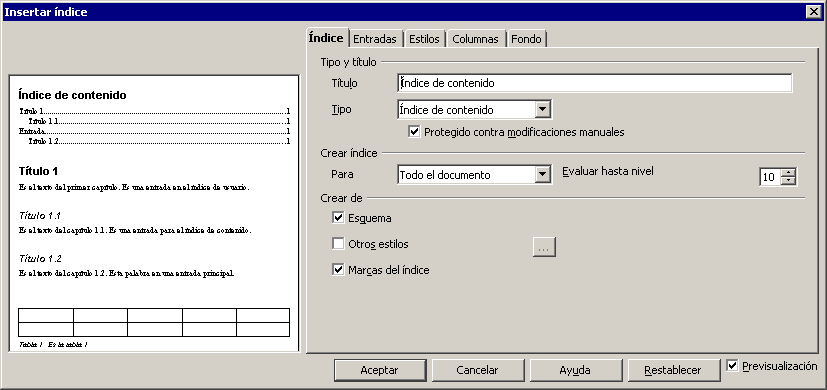827x390 pixels.
Task: Click the 'Evaluar hasta nivel' label
Action: click(608, 171)
